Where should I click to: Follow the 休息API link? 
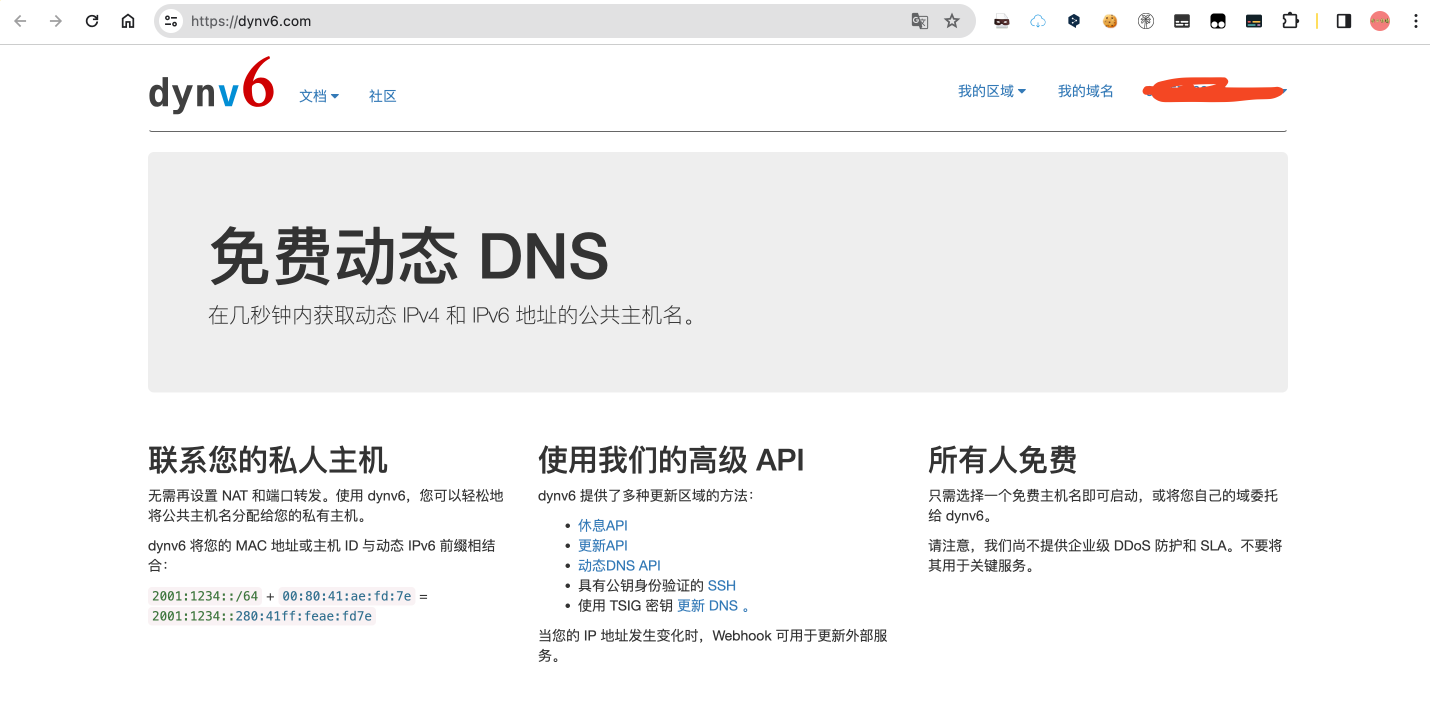coord(603,525)
